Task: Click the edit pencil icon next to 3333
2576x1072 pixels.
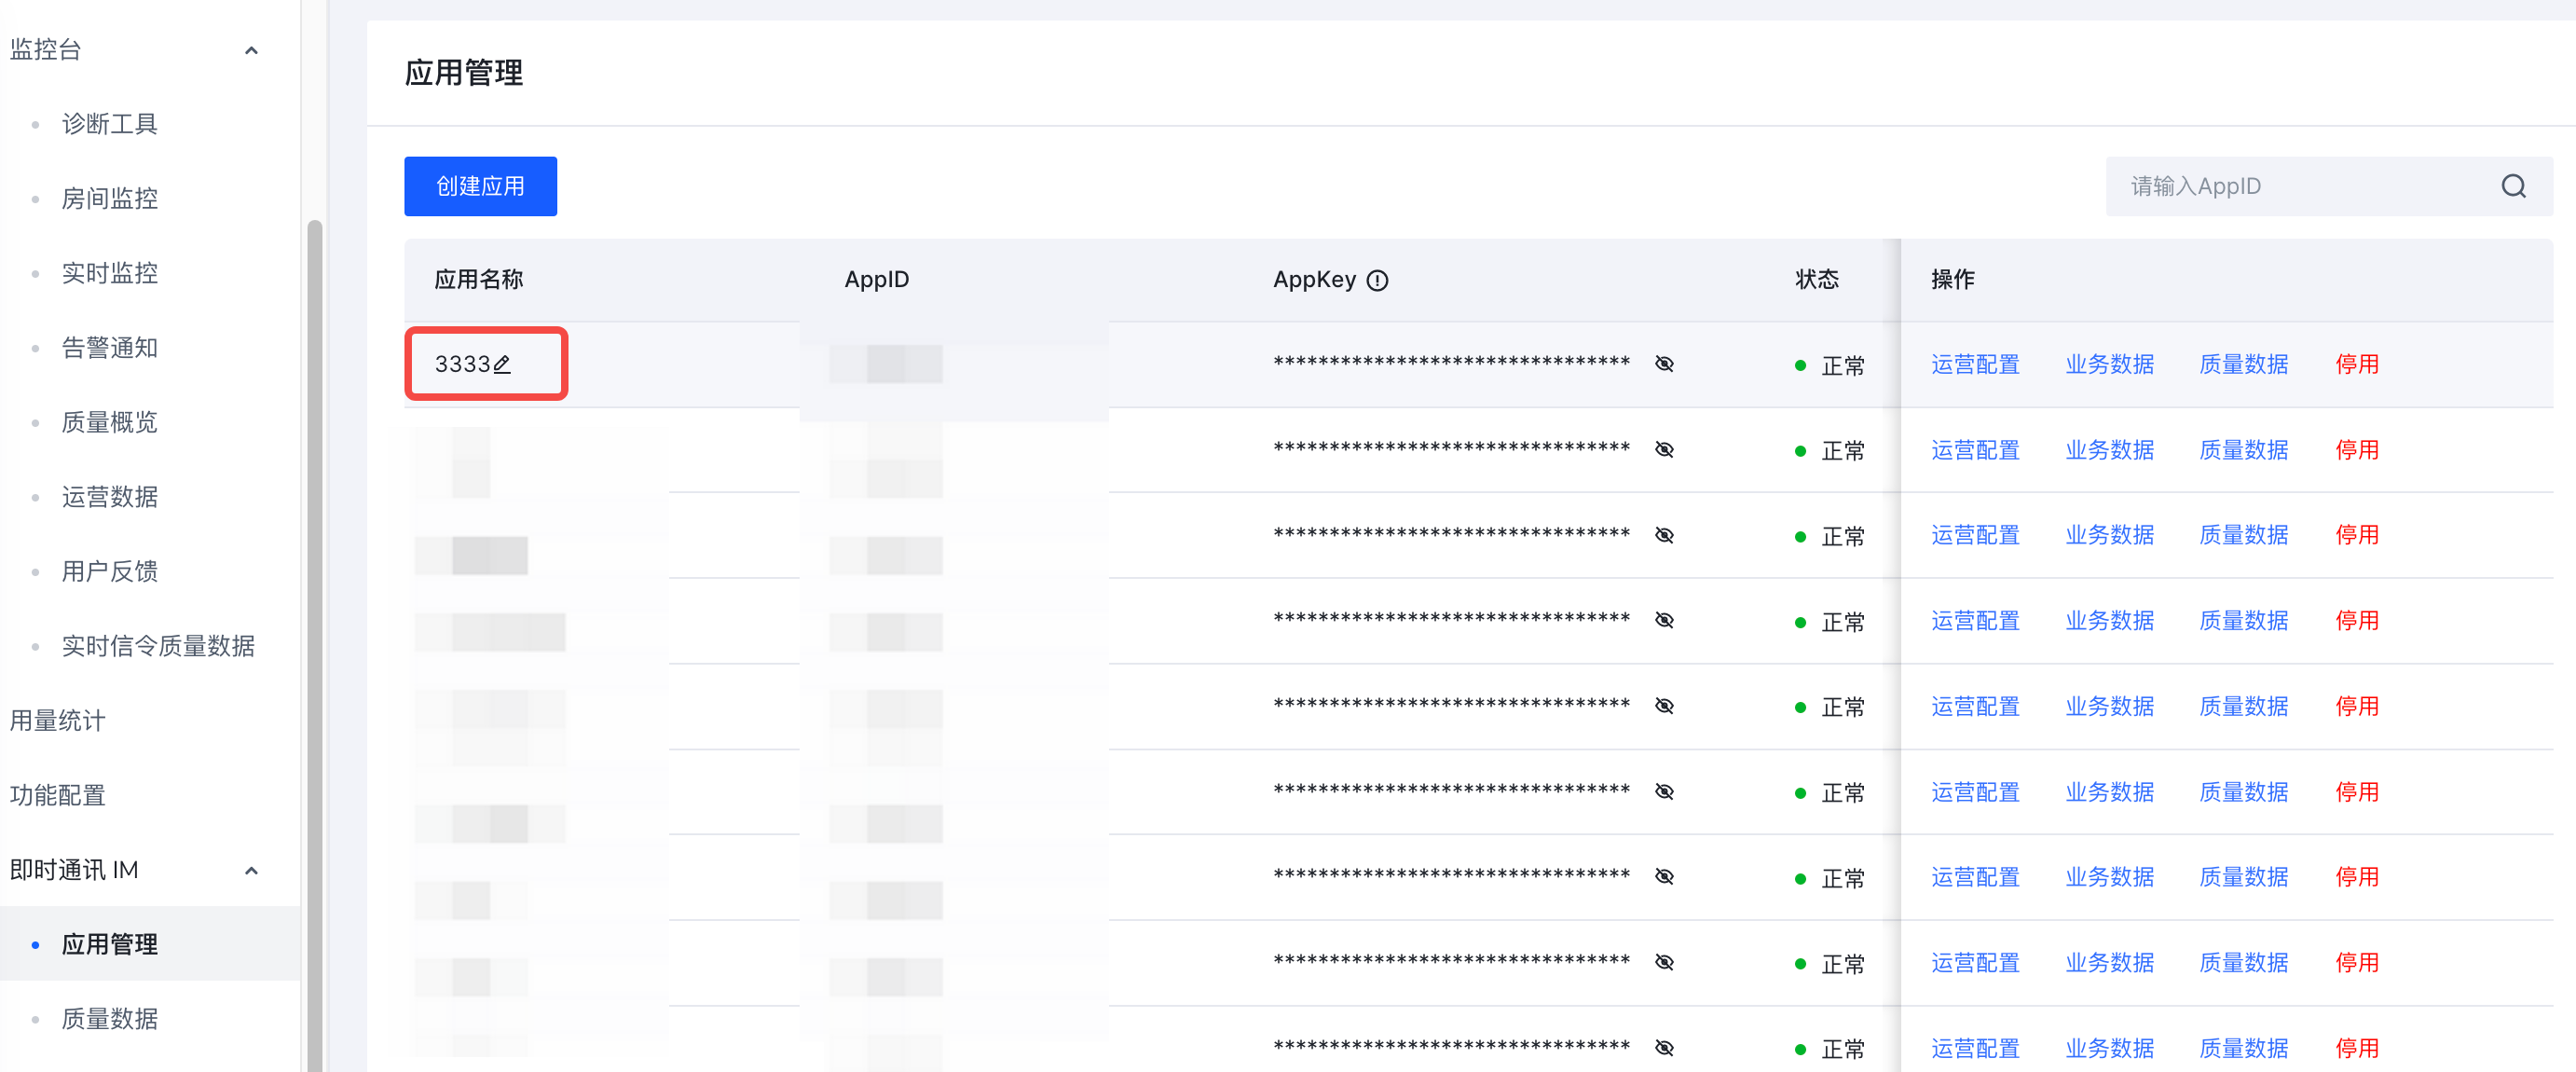Action: 502,364
